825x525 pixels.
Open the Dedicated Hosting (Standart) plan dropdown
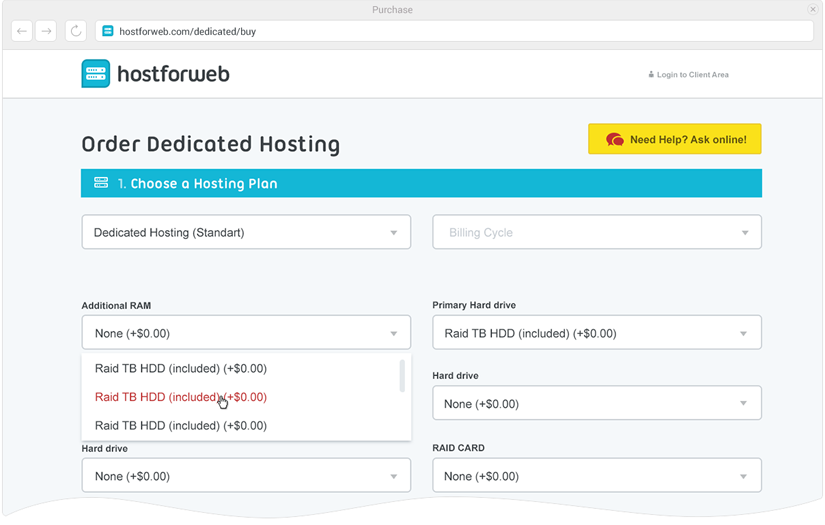click(246, 232)
